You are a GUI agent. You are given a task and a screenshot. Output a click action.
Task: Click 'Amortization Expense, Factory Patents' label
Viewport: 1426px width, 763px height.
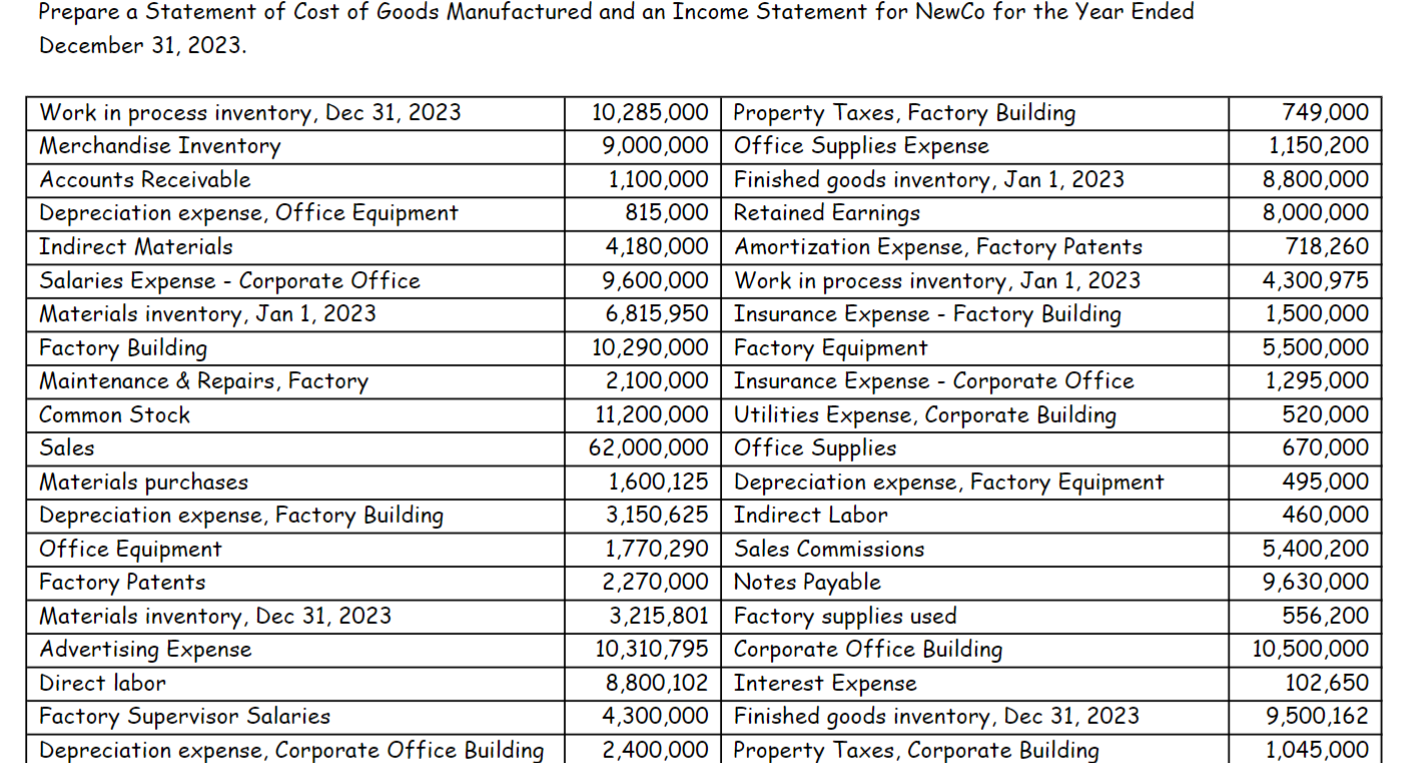coord(938,247)
